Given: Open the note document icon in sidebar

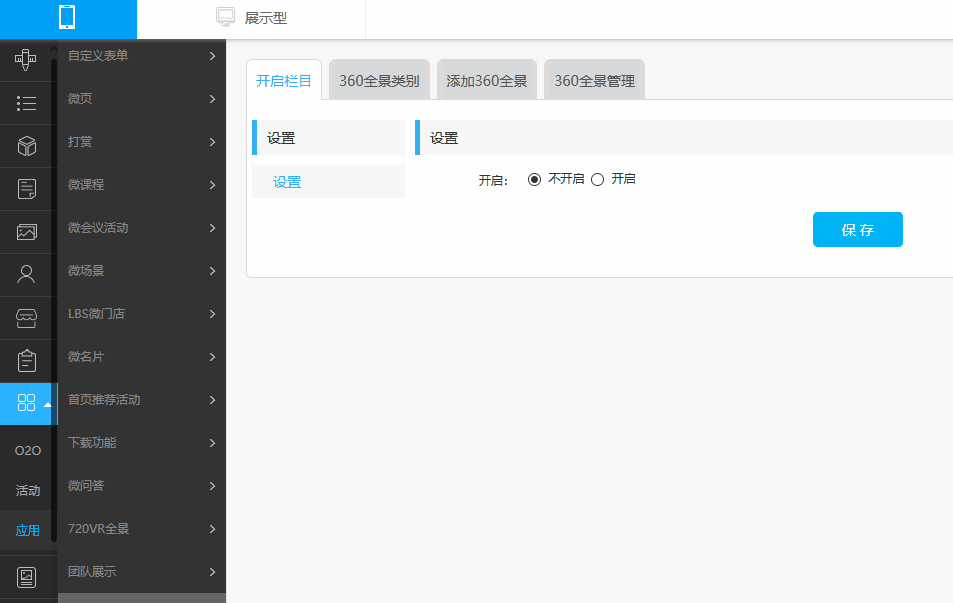Looking at the screenshot, I should pos(26,189).
